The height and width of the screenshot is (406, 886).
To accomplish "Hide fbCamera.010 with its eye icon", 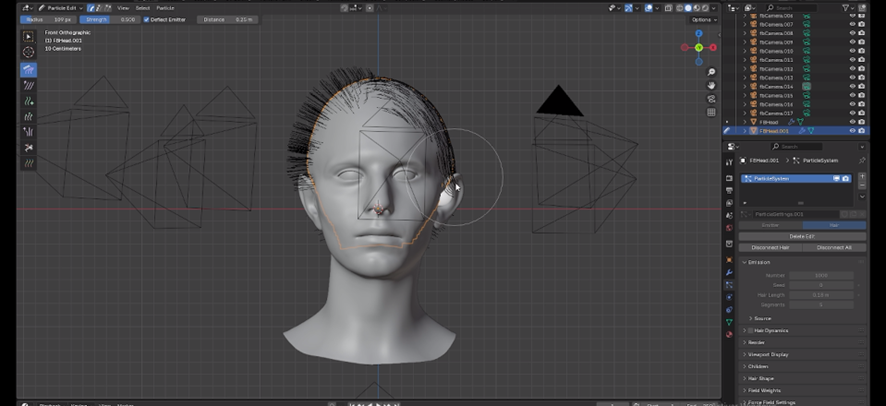I will (x=852, y=52).
